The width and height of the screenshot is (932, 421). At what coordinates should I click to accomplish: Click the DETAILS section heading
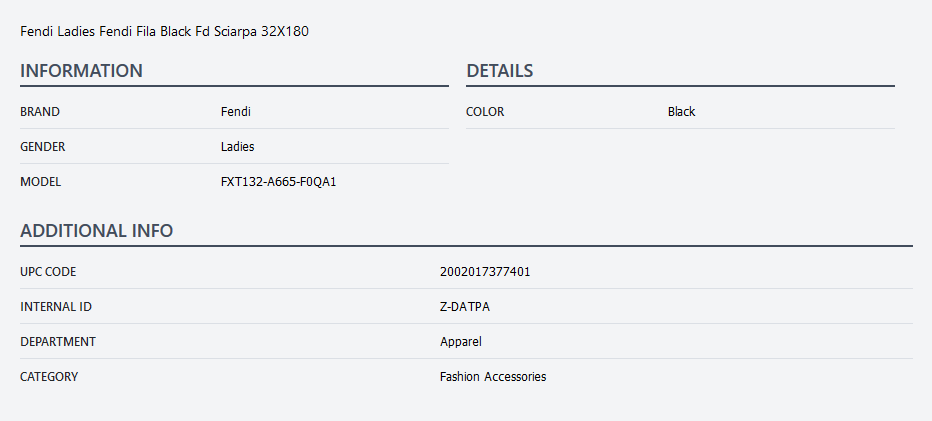(499, 71)
